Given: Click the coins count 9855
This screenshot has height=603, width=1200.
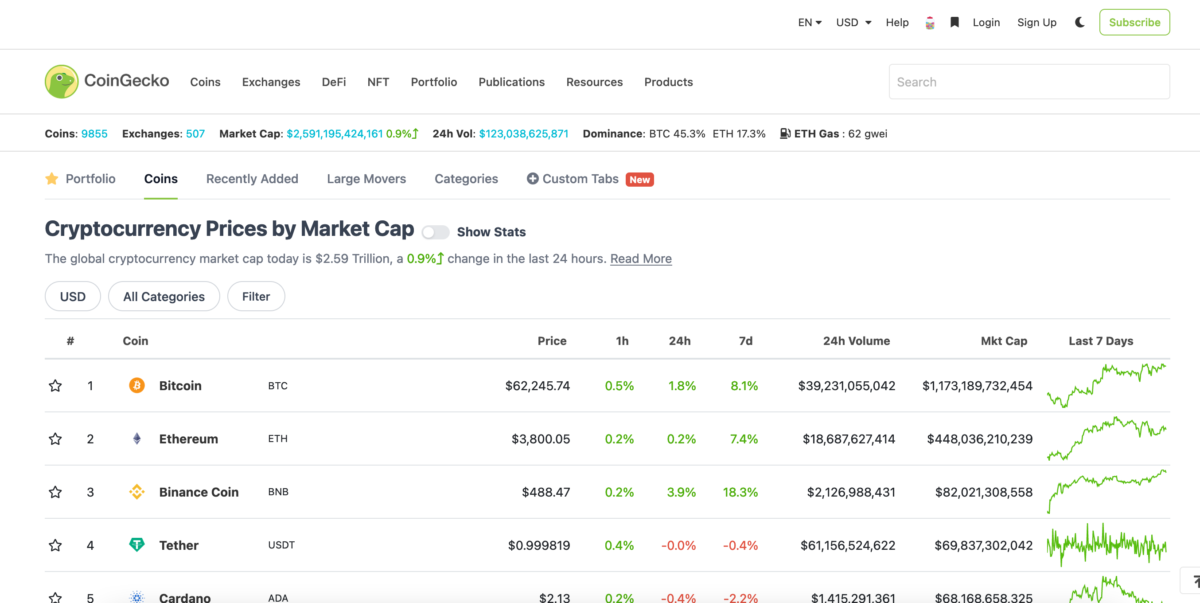Looking at the screenshot, I should click(x=94, y=133).
